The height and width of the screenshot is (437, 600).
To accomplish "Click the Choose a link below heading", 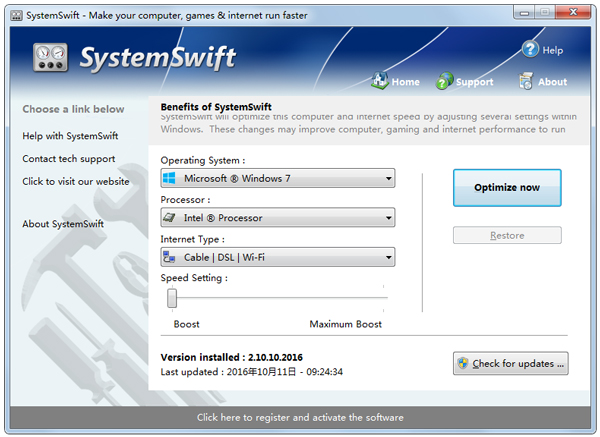I will click(x=73, y=109).
